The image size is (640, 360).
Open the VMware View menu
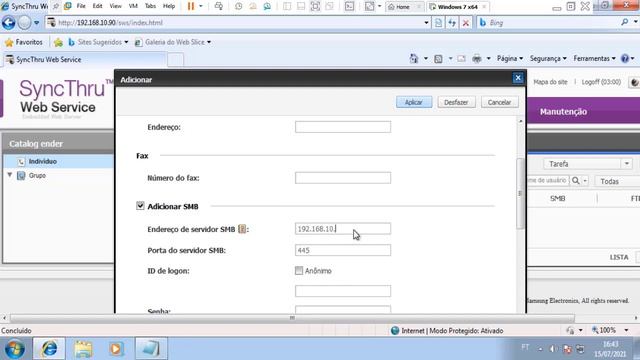[115, 6]
